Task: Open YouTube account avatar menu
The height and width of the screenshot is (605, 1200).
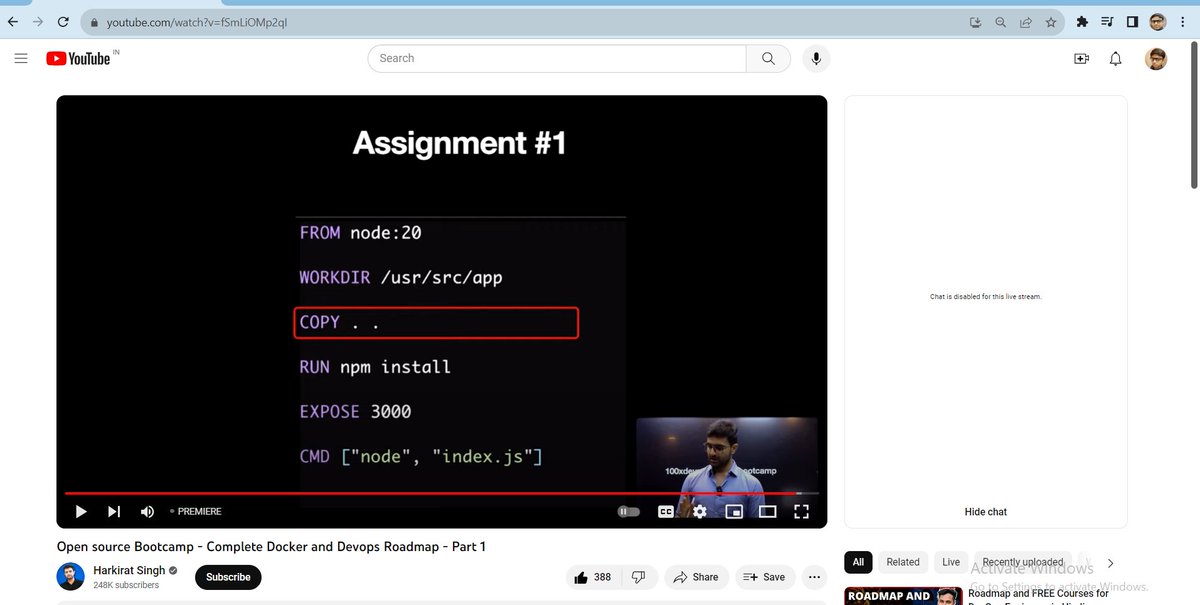Action: pos(1156,59)
